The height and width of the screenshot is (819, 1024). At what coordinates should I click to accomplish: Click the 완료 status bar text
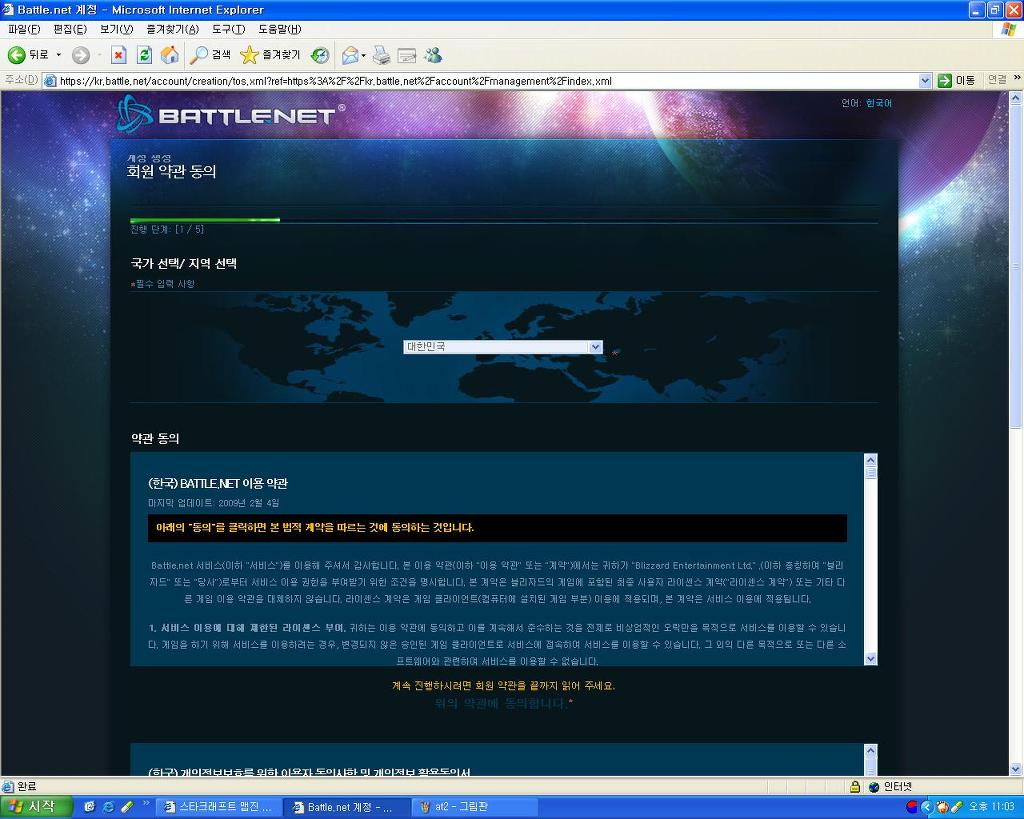[x=27, y=786]
